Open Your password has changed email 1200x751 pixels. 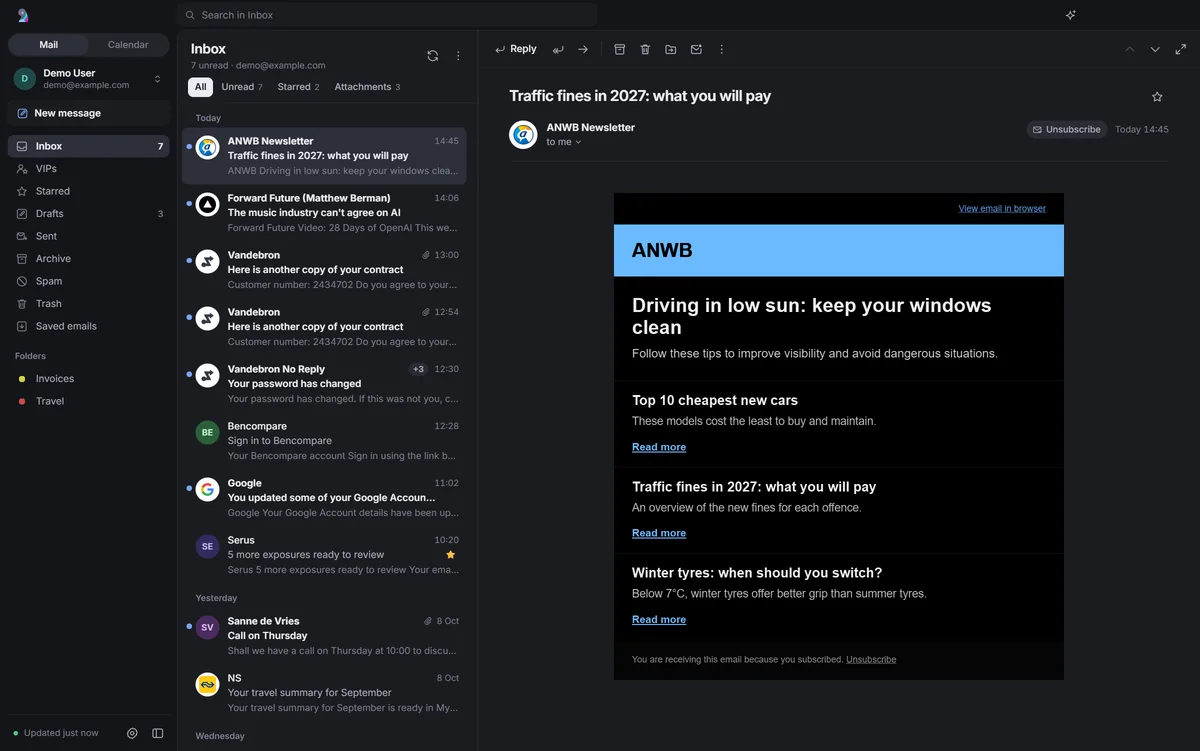click(324, 384)
